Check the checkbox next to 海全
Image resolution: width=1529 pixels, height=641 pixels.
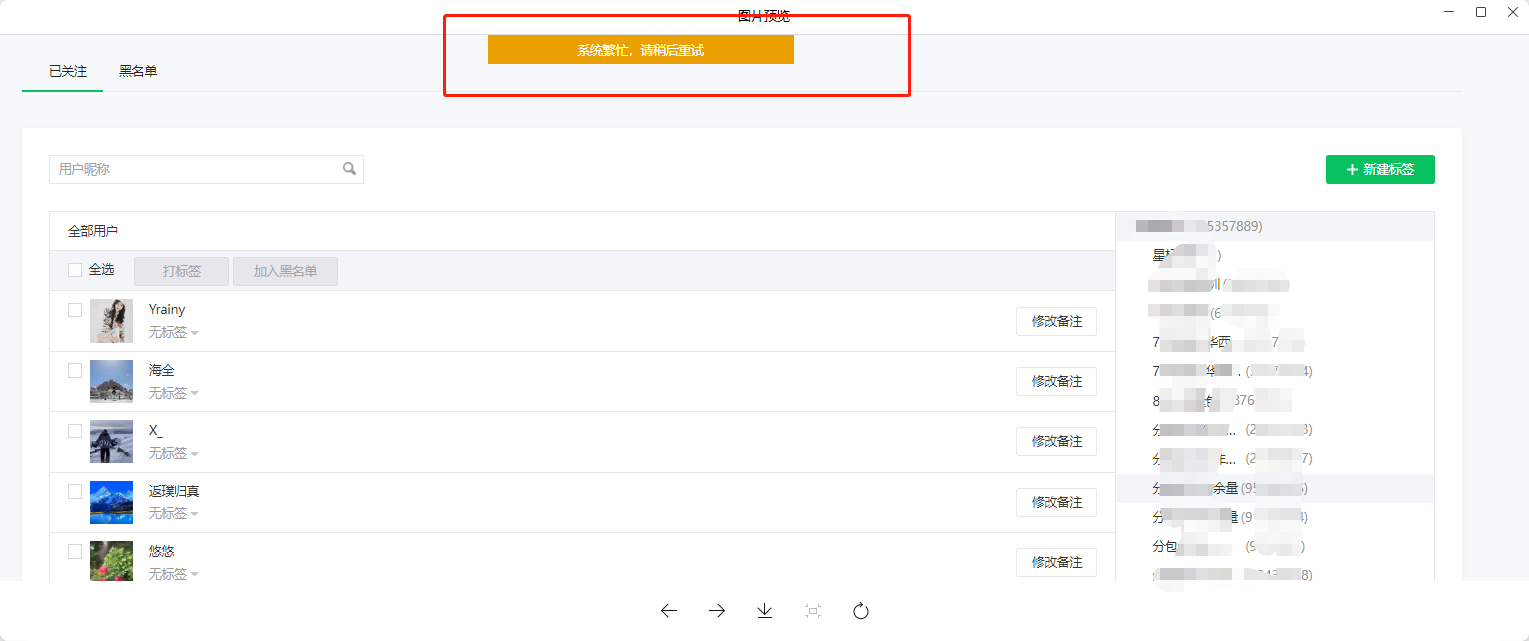74,370
